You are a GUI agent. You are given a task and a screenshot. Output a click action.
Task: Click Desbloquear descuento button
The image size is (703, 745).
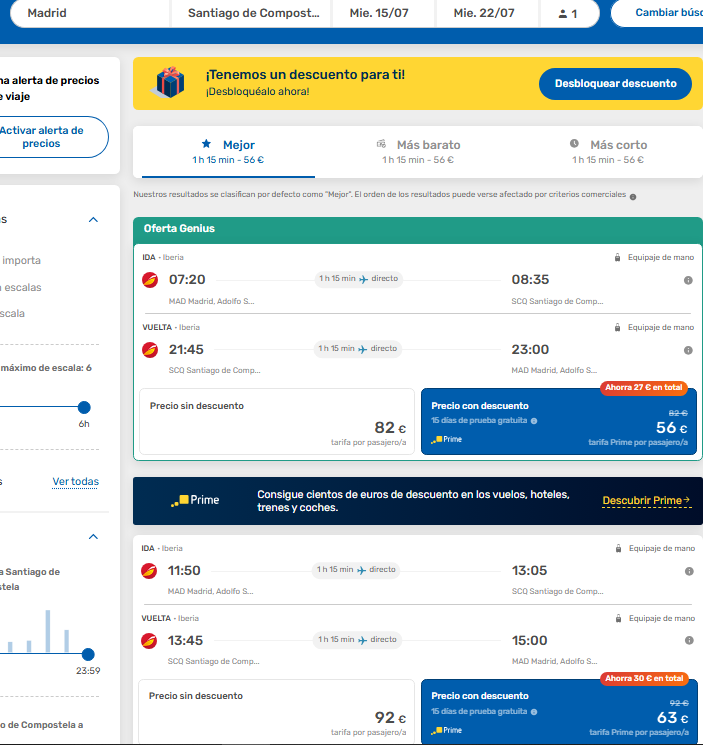[615, 84]
